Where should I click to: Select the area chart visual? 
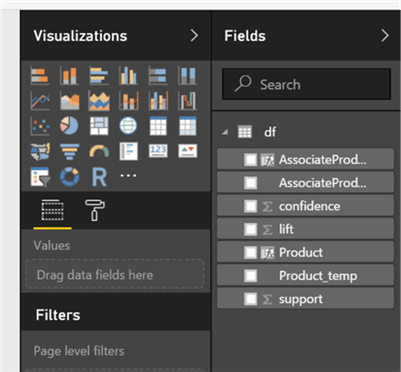[x=69, y=101]
